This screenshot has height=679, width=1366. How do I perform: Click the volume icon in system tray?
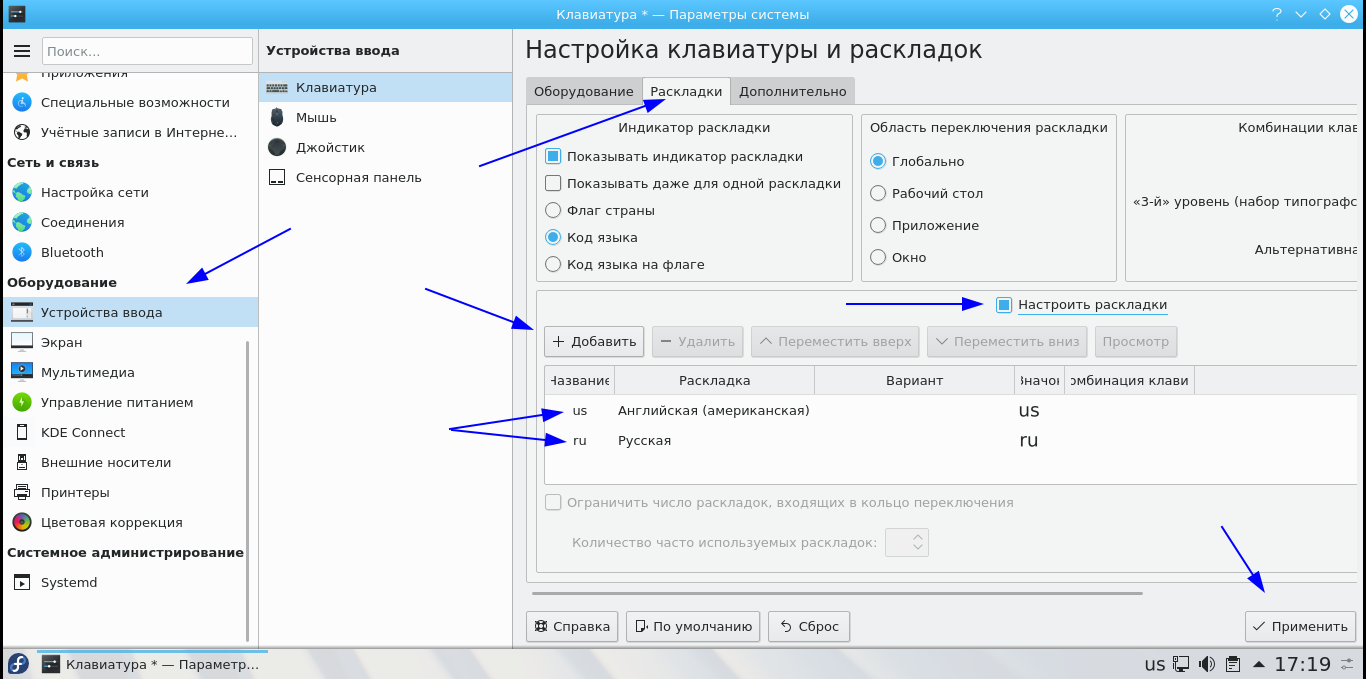tap(1207, 664)
